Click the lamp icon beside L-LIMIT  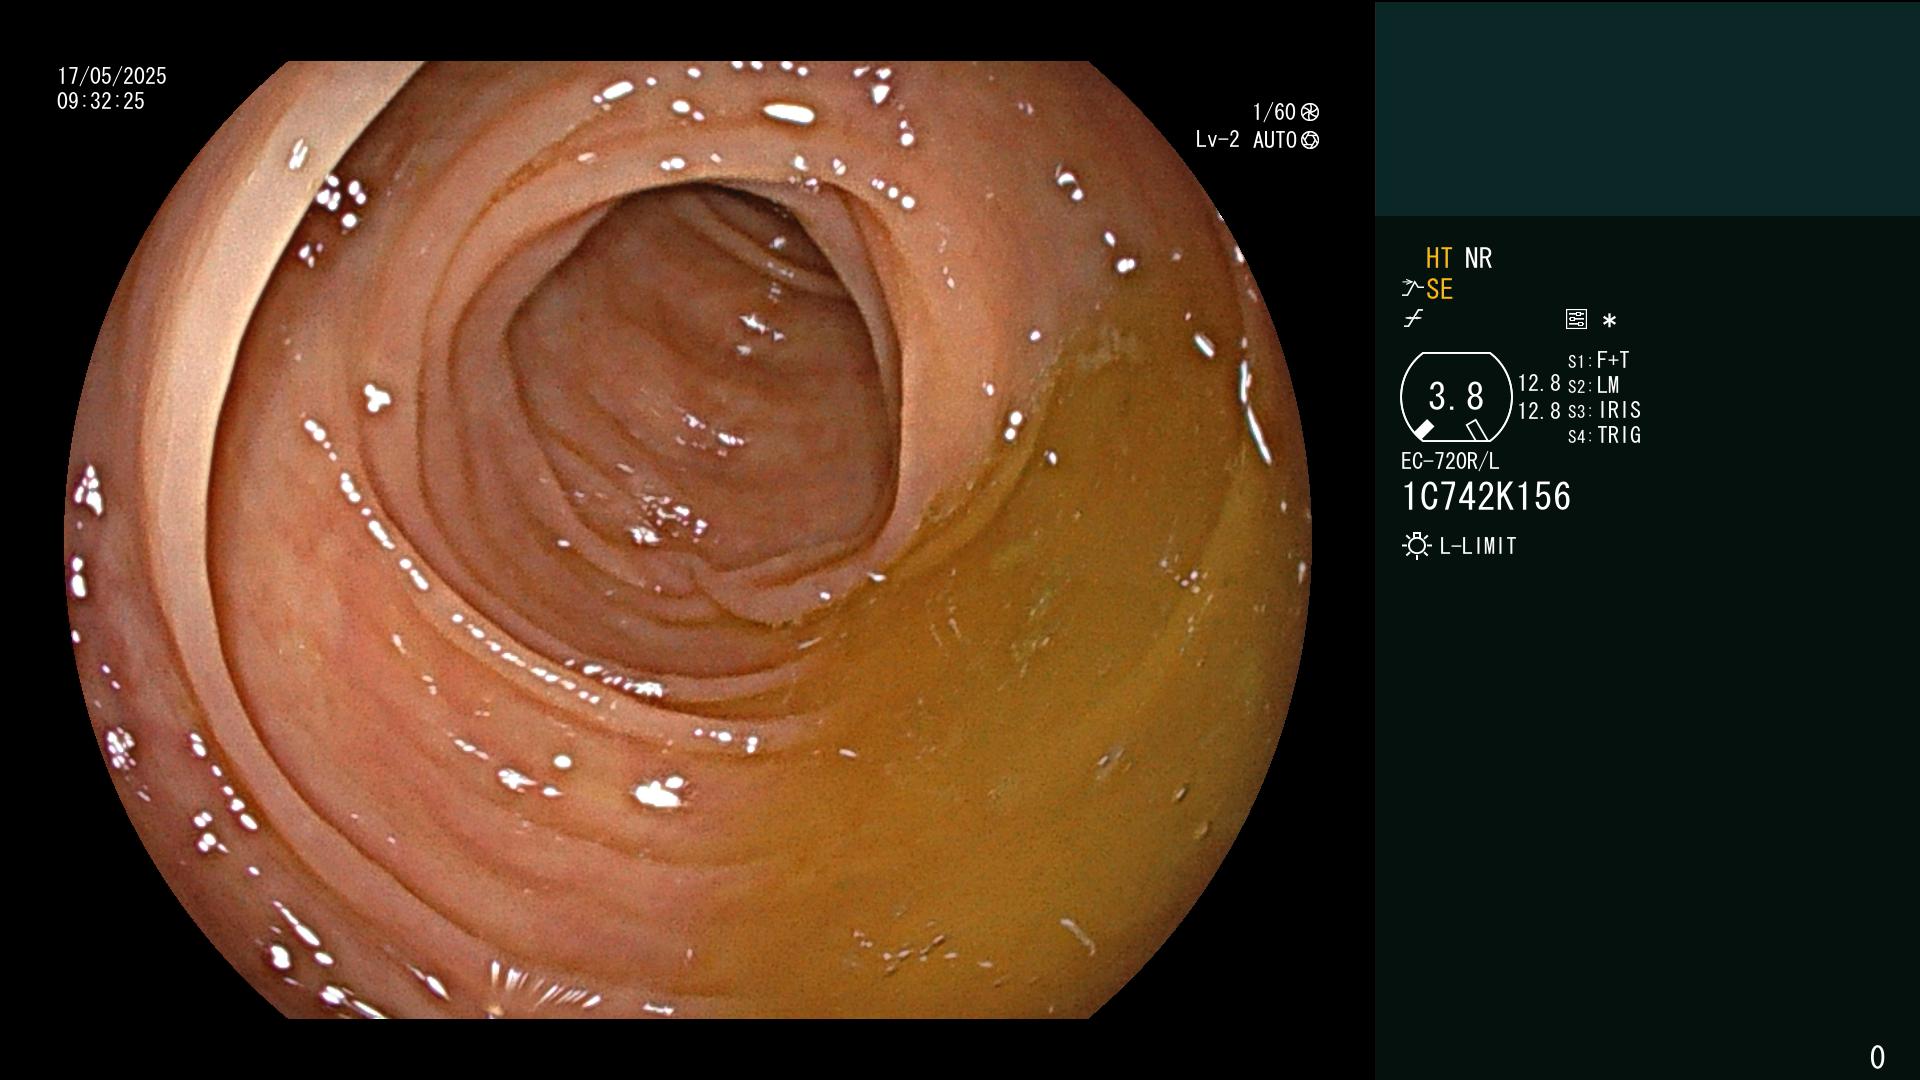tap(1416, 546)
